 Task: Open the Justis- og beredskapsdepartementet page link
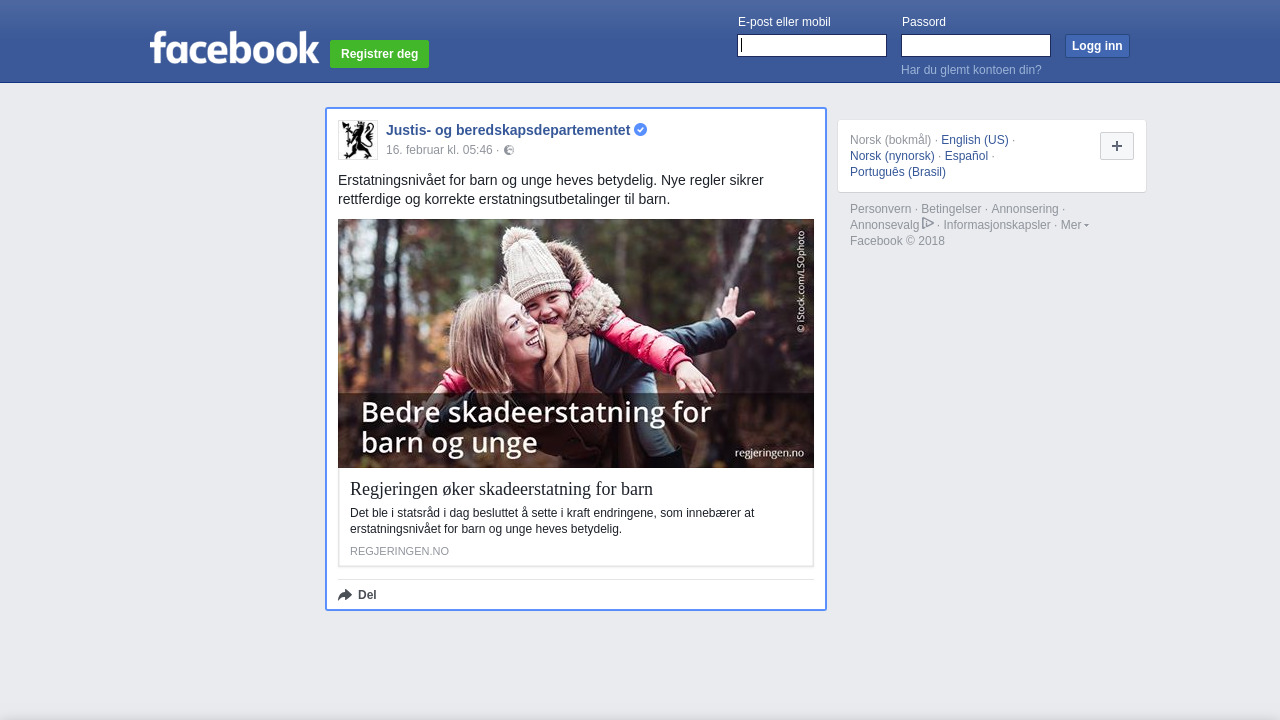point(508,130)
